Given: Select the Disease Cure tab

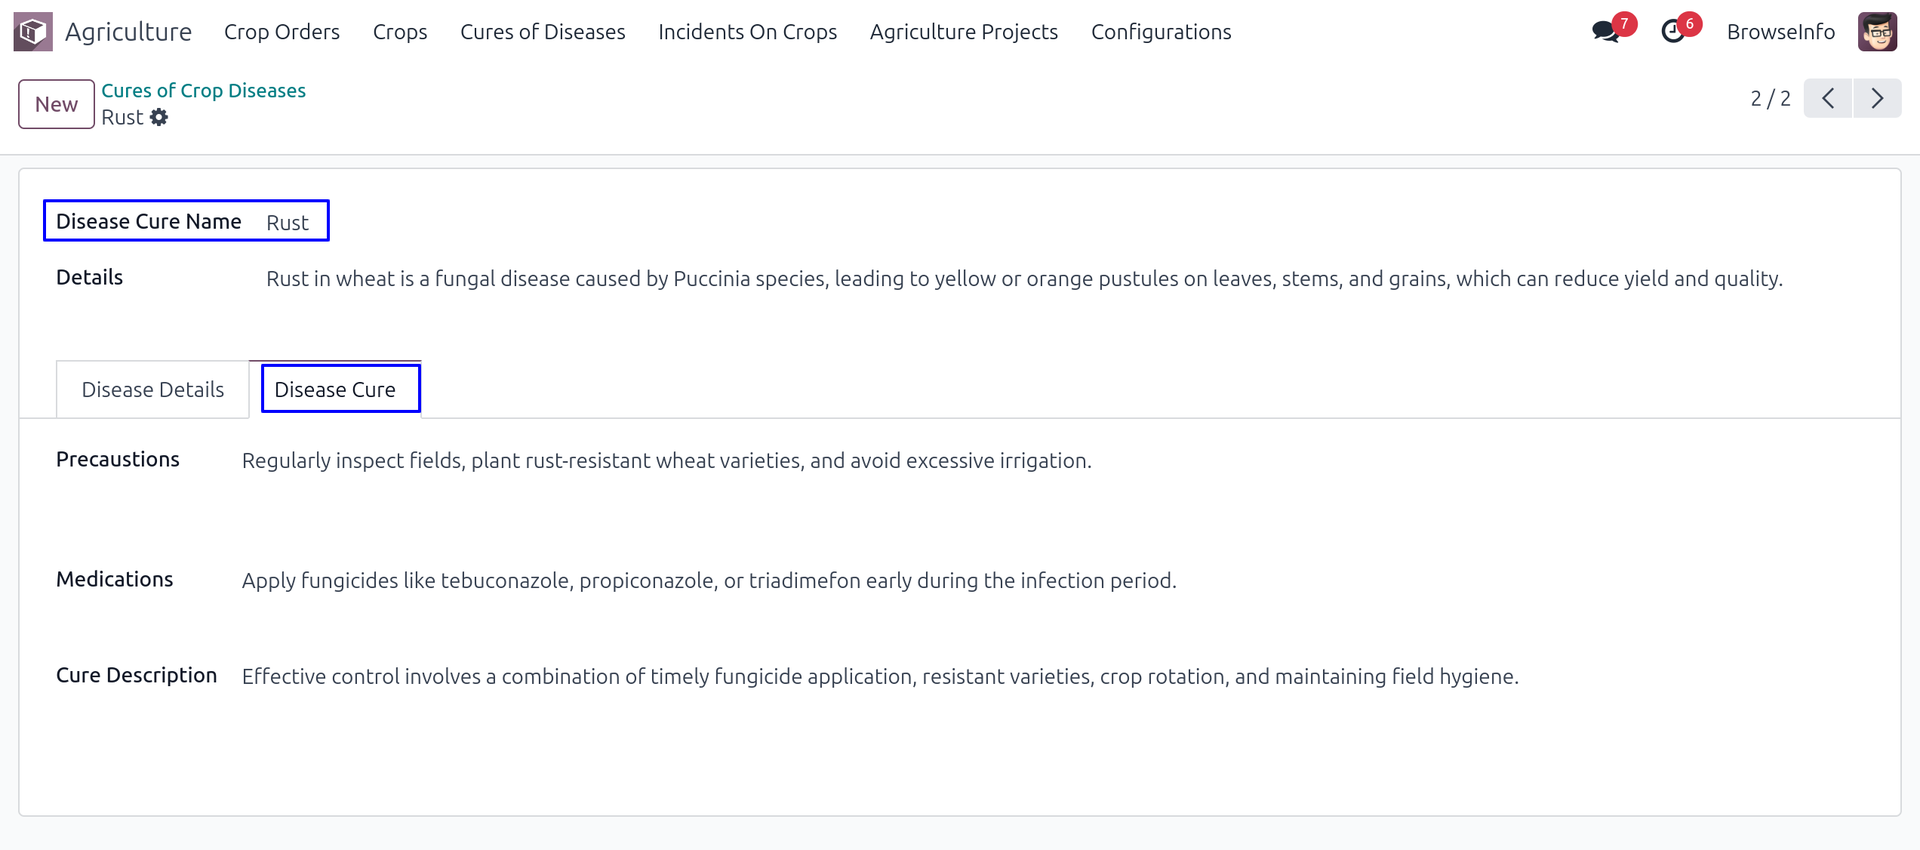Looking at the screenshot, I should (x=335, y=390).
